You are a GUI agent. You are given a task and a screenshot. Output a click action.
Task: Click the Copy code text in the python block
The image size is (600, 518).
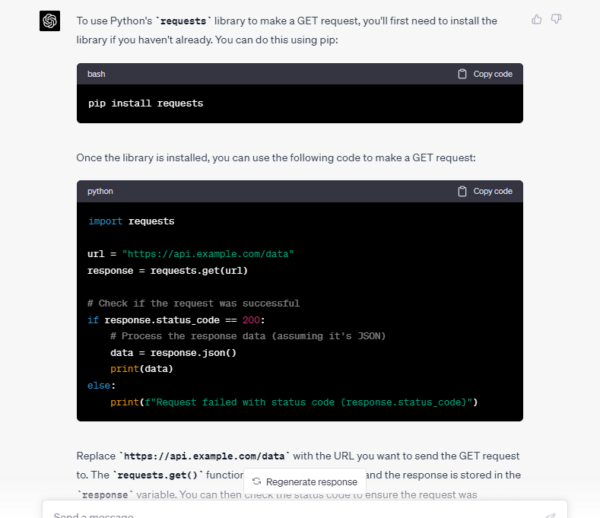[x=492, y=191]
